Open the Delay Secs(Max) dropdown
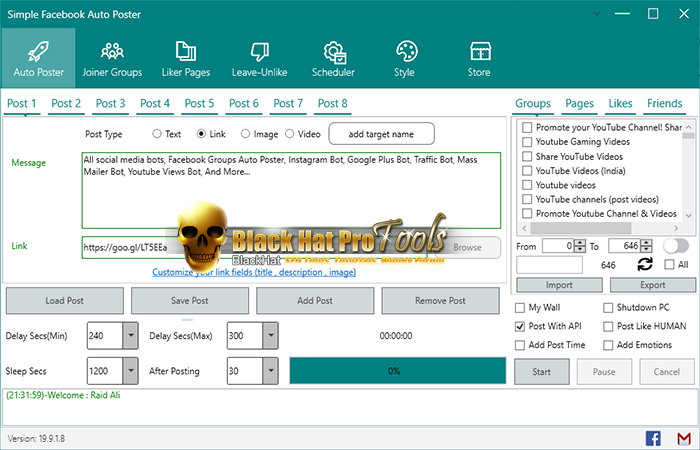Viewport: 700px width, 450px height. (270, 336)
